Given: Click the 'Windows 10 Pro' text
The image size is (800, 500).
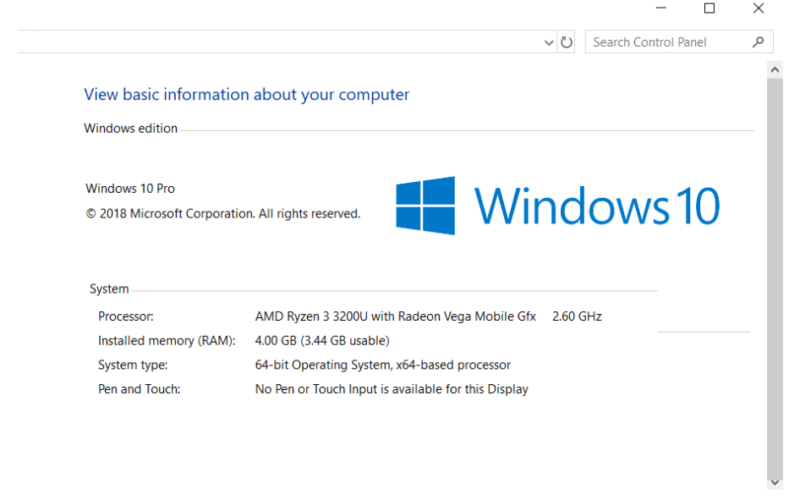Looking at the screenshot, I should 130,189.
